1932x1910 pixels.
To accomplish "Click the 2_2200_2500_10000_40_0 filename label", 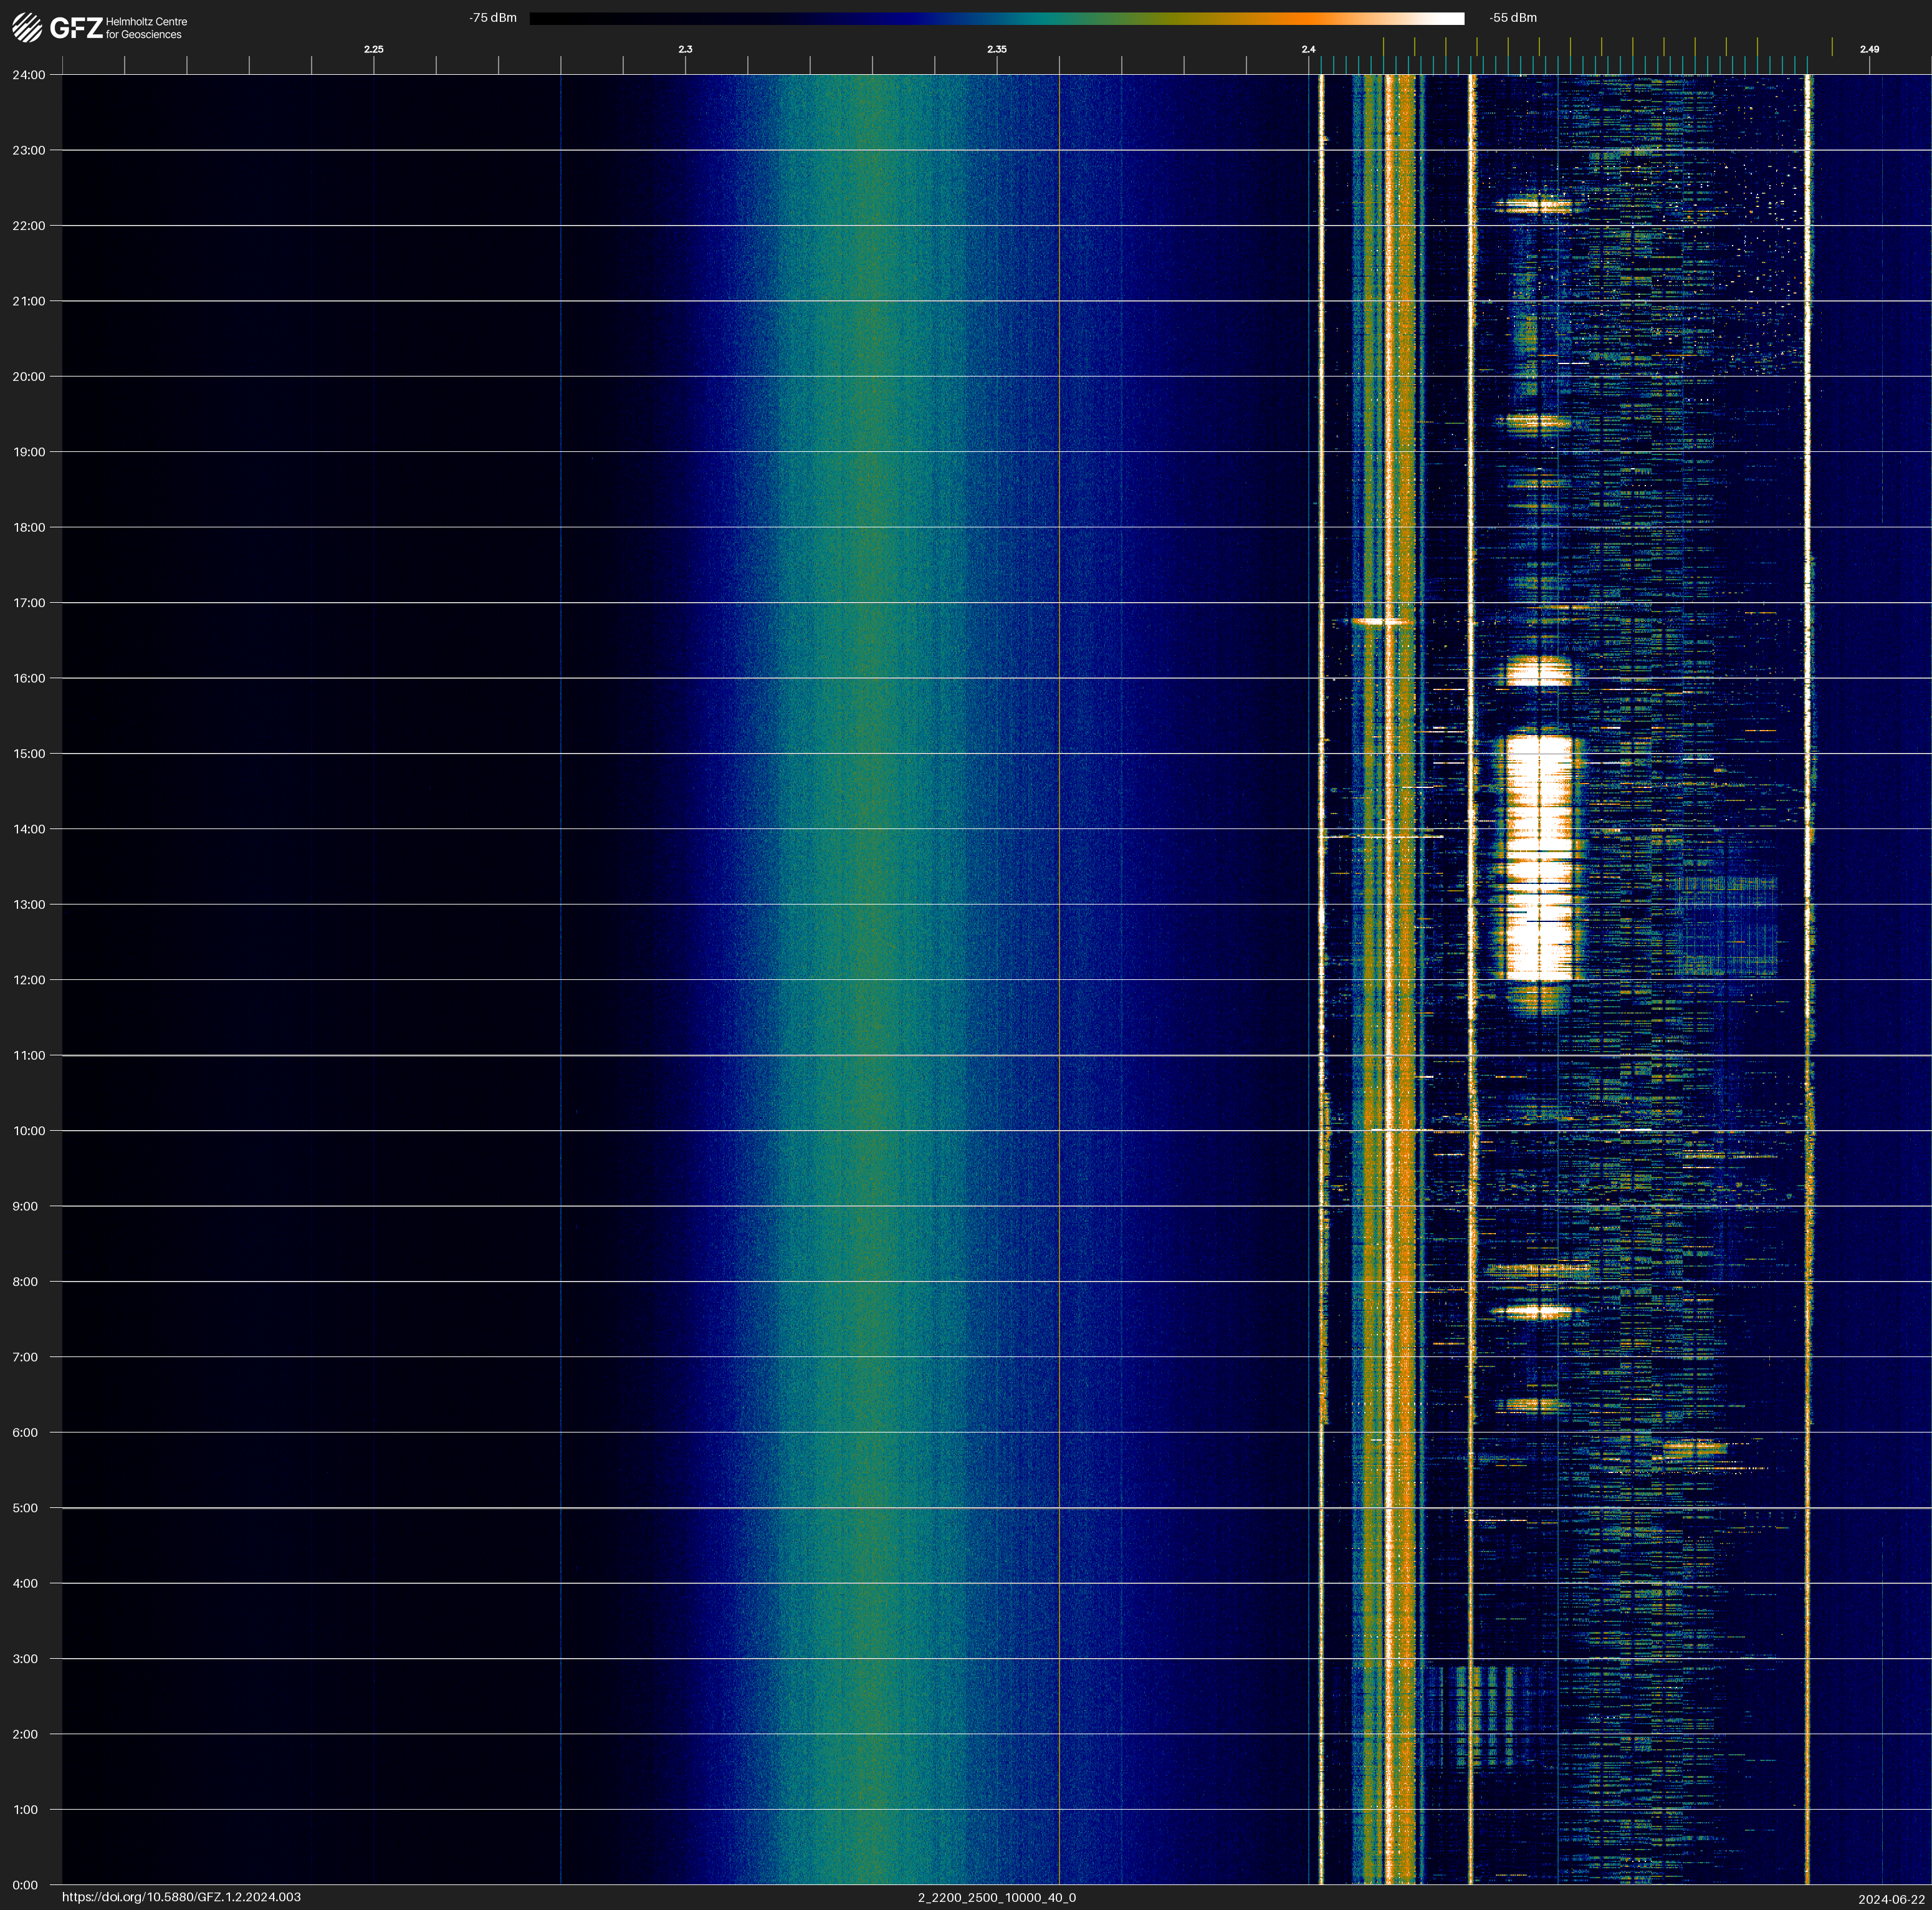I will point(996,1897).
